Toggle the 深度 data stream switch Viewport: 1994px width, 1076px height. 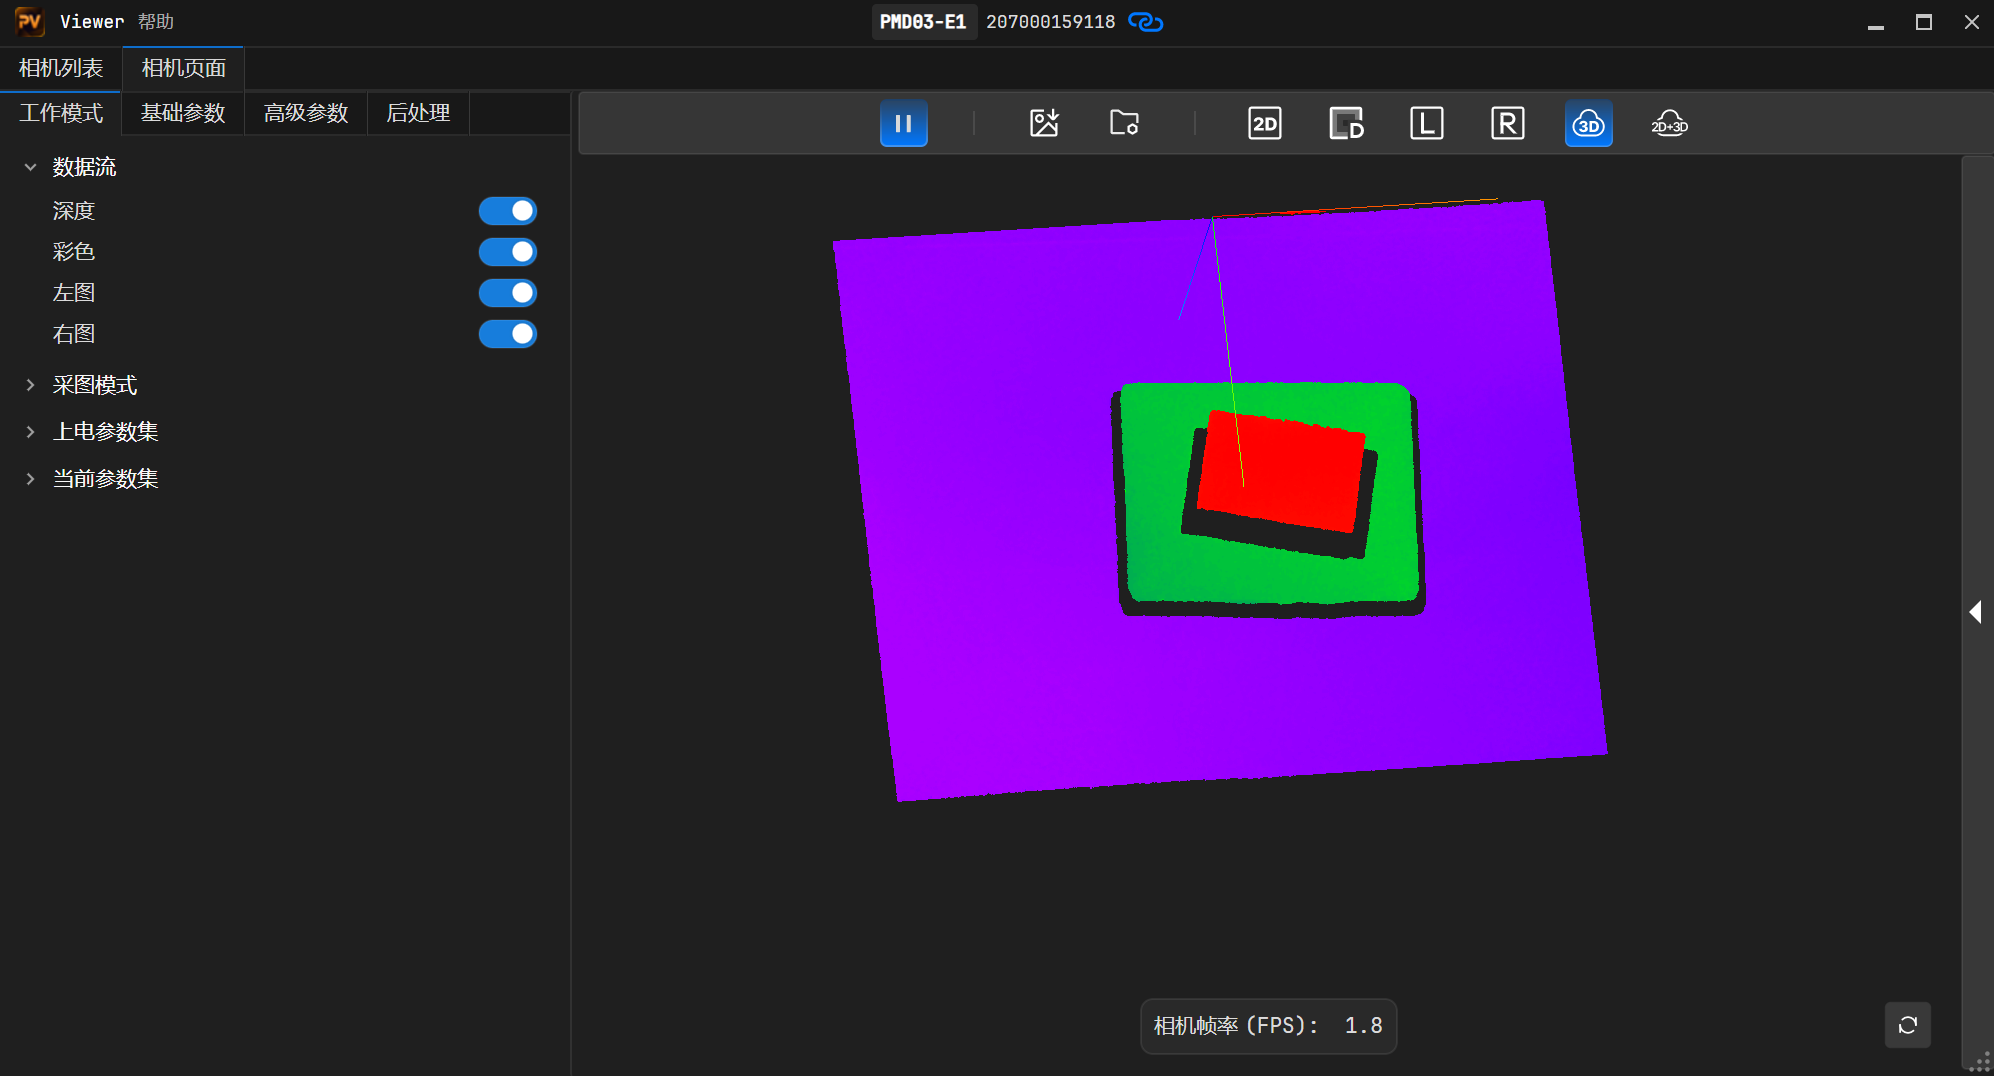click(508, 211)
